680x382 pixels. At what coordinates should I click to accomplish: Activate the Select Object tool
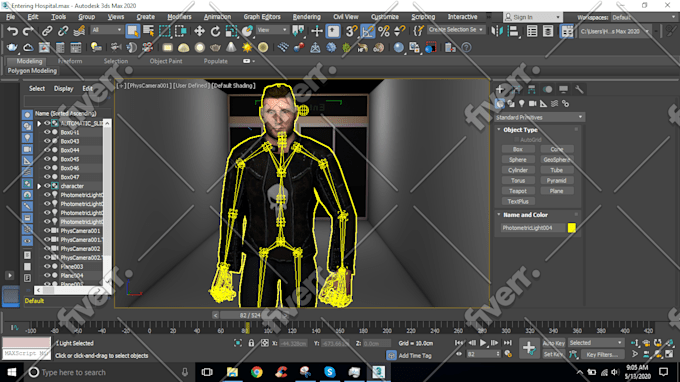(132, 31)
